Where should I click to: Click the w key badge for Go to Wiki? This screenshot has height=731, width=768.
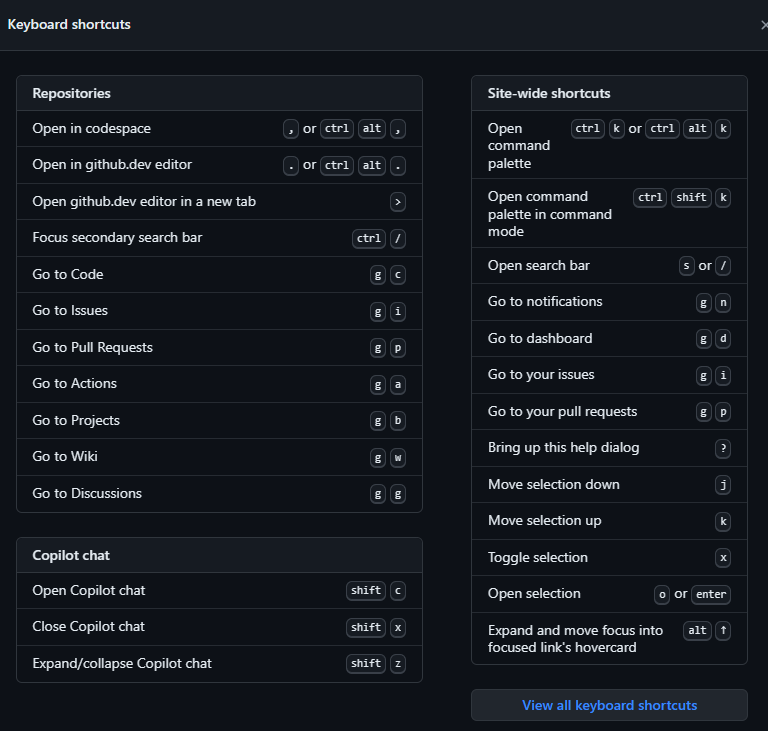click(398, 458)
